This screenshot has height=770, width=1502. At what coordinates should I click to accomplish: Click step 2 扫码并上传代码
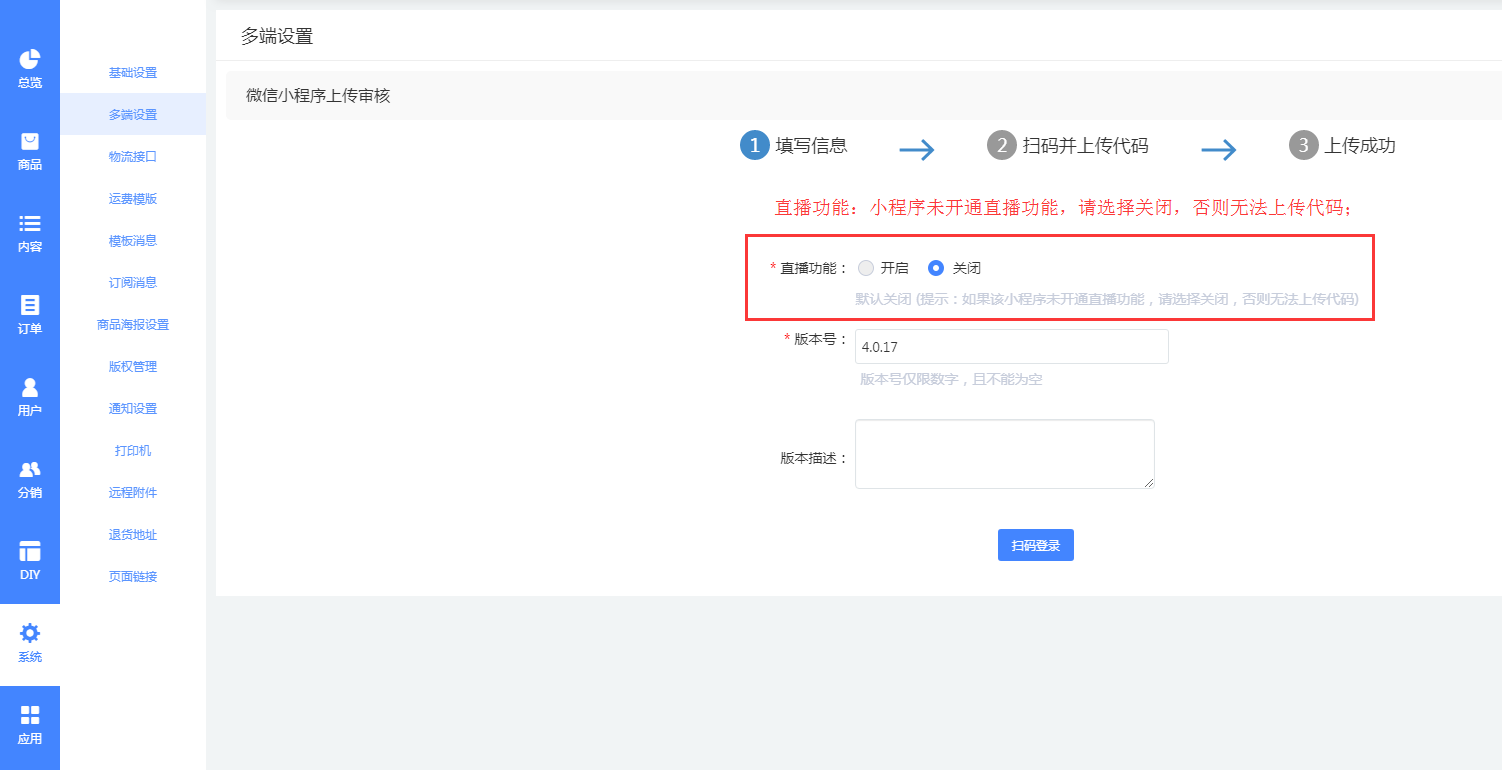point(1067,146)
